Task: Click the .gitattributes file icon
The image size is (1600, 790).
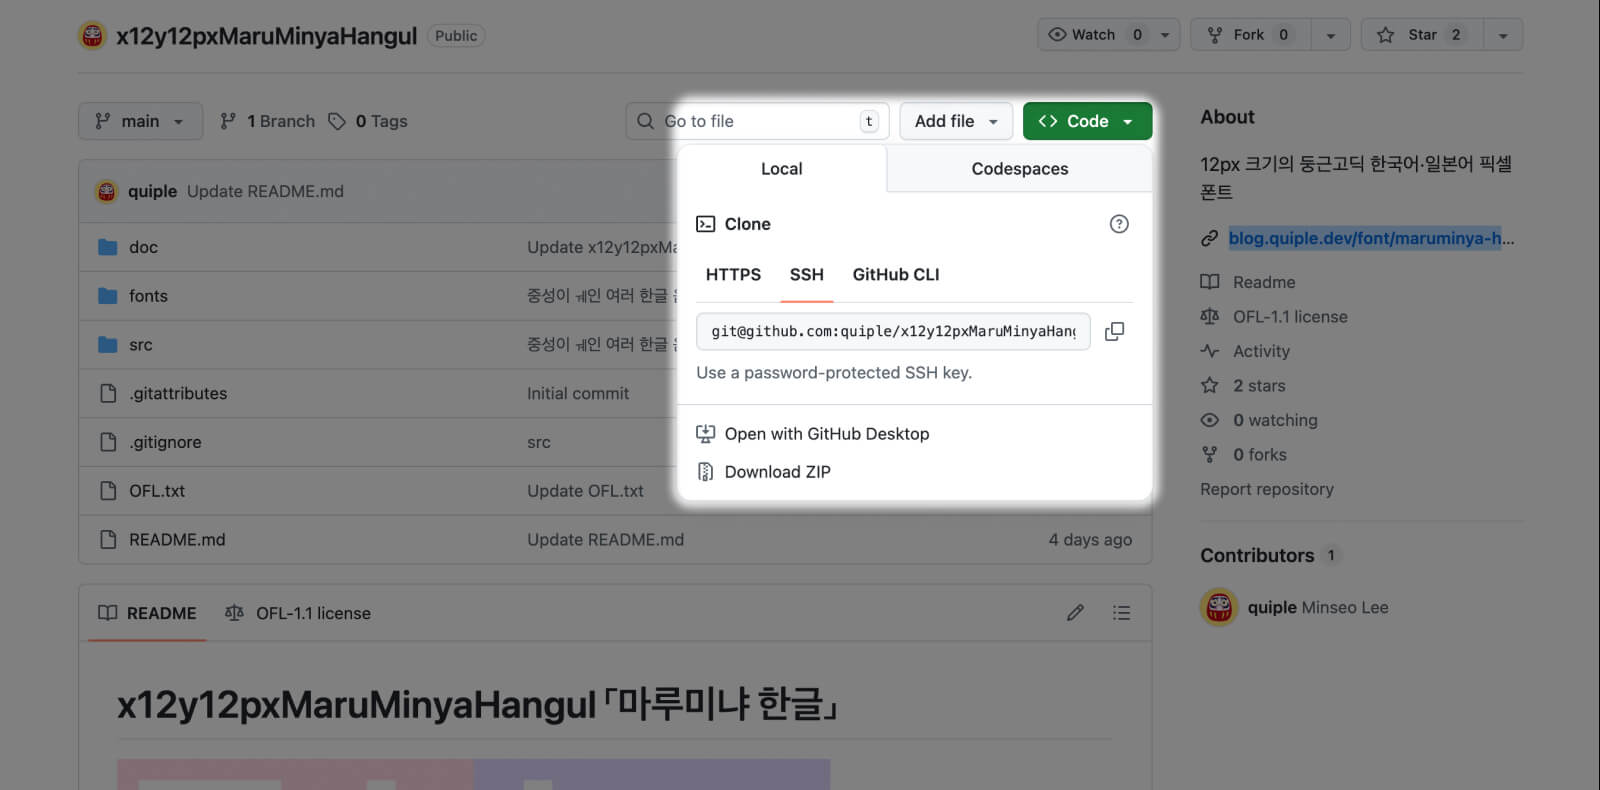Action: [x=108, y=394]
